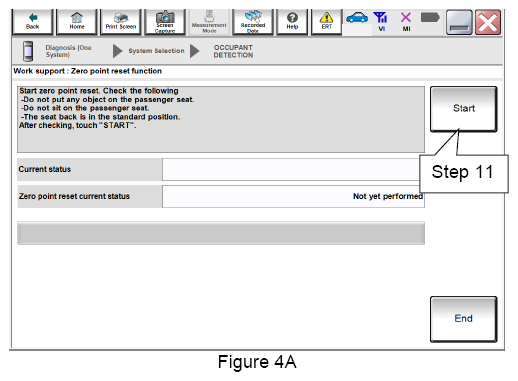Click the MI status indicator
This screenshot has width=518, height=381.
(x=406, y=22)
